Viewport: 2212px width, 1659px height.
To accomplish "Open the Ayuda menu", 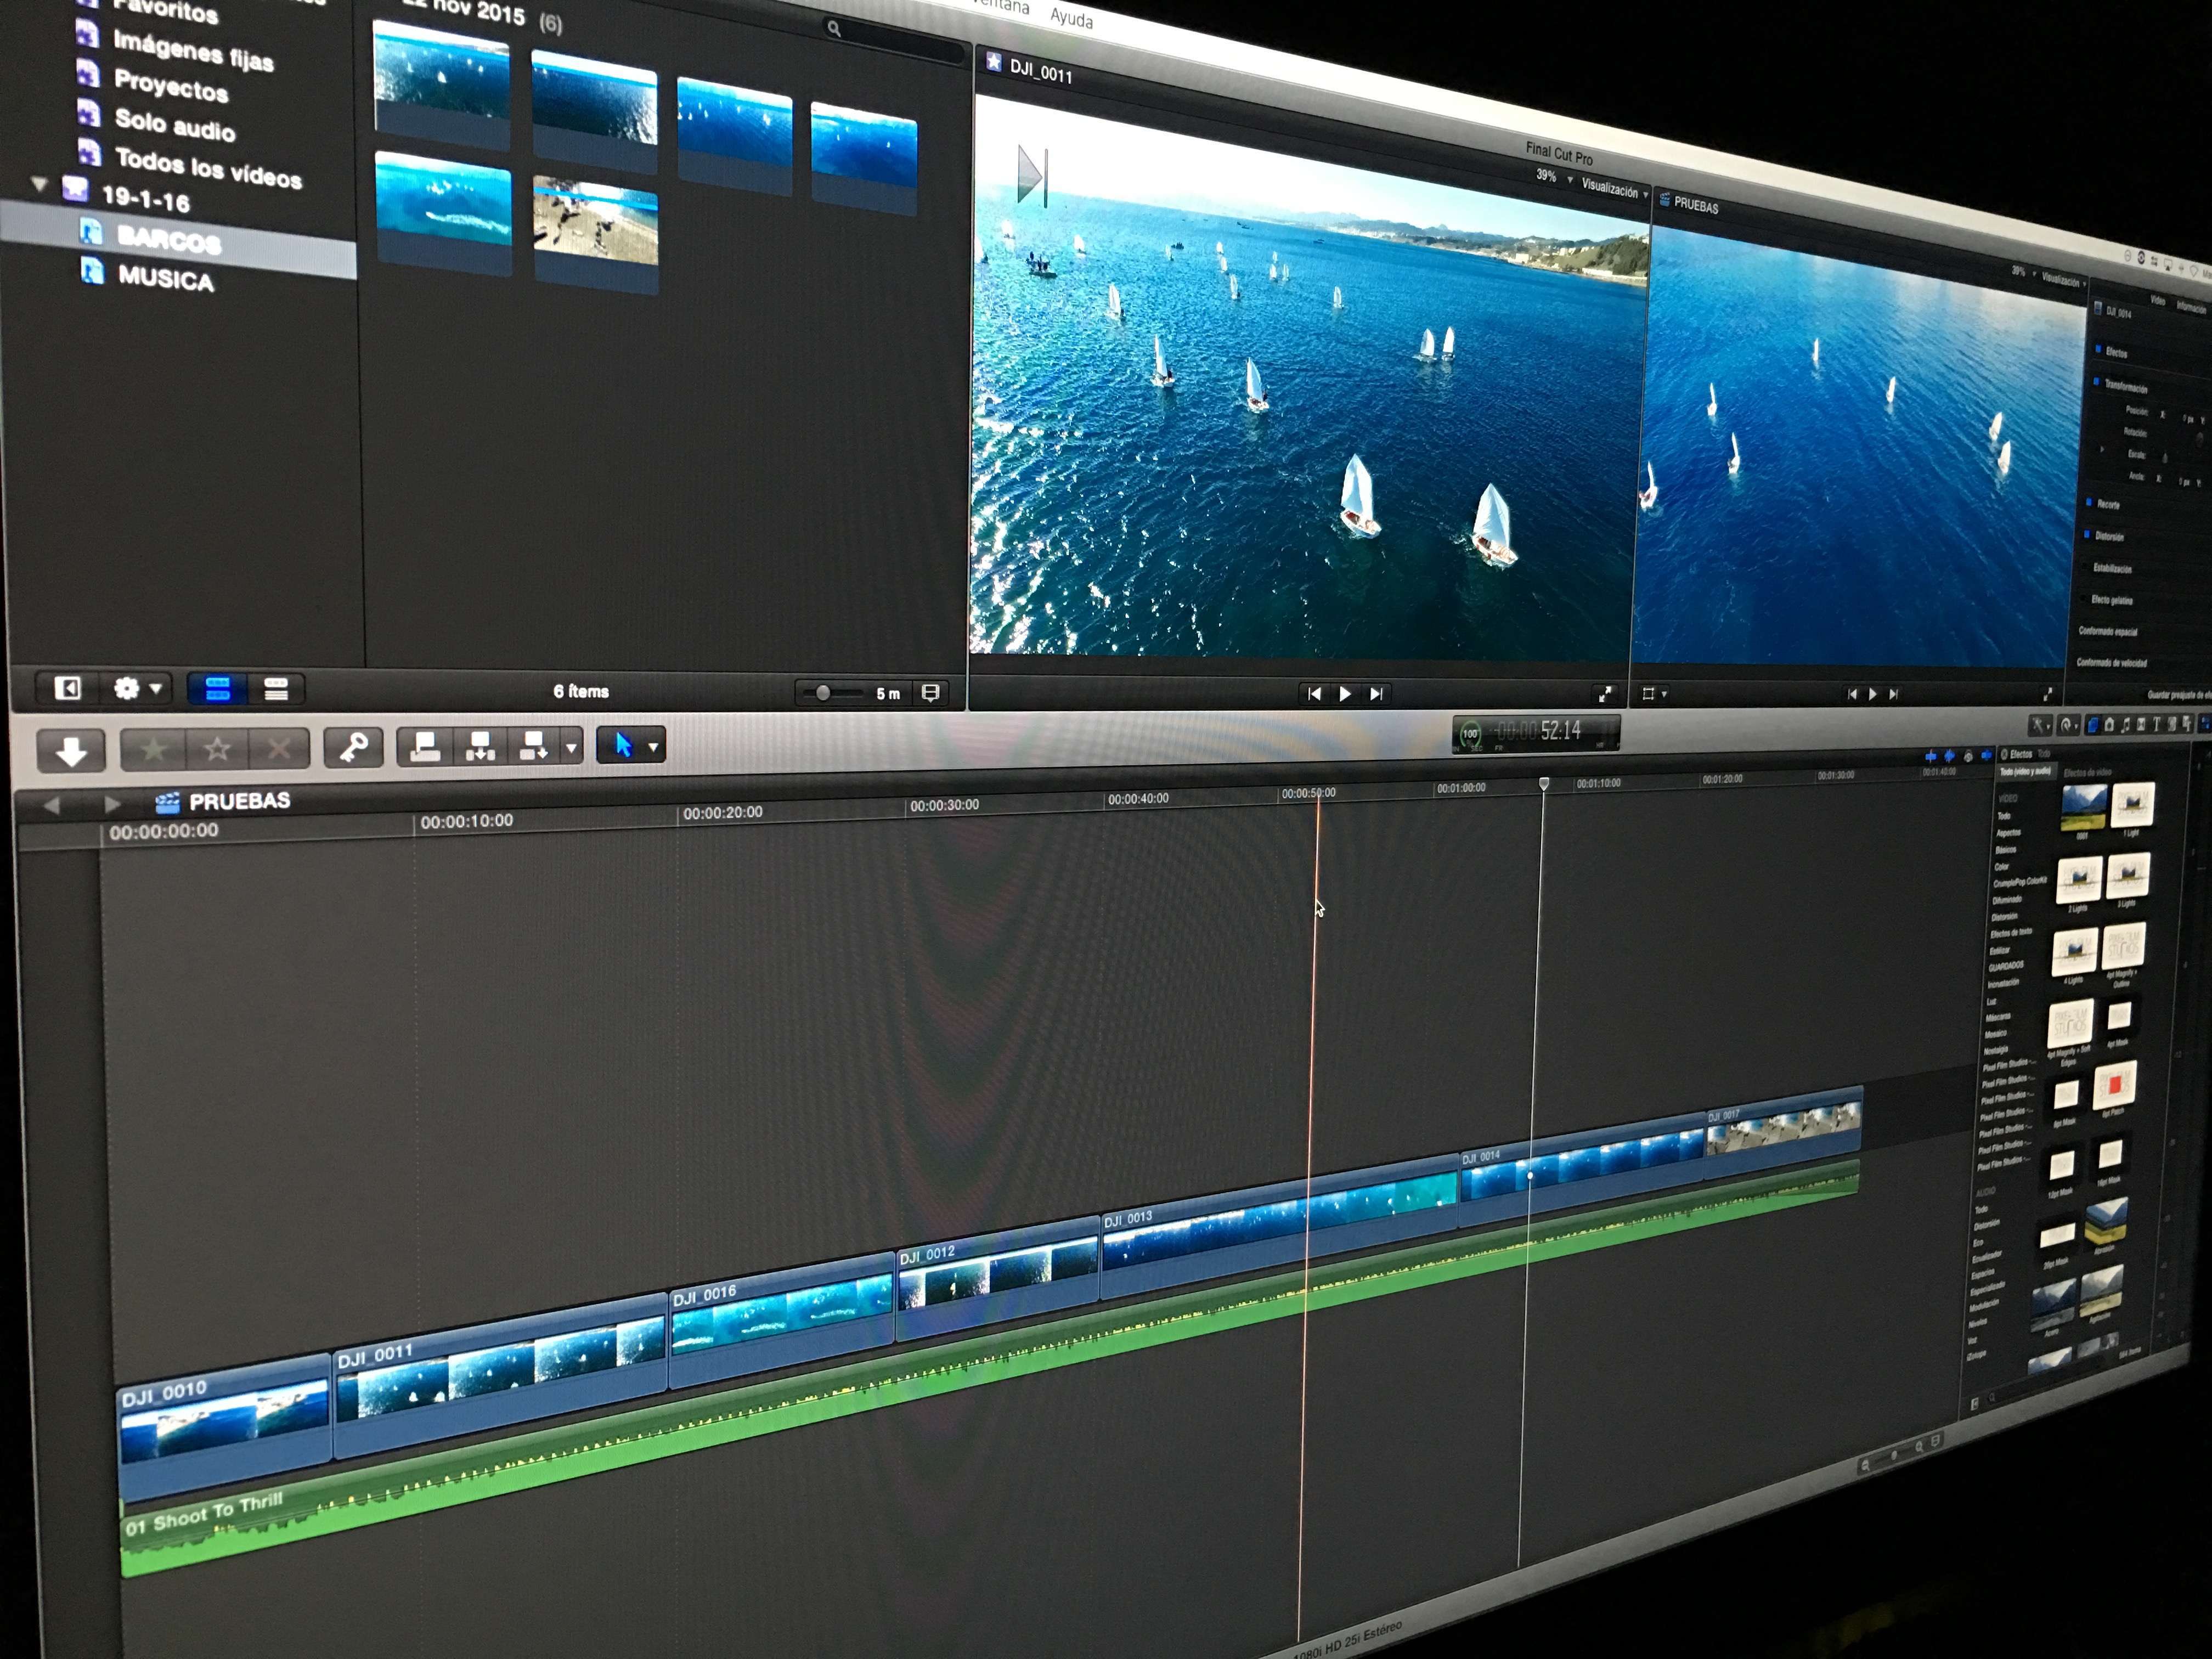I will (1071, 17).
